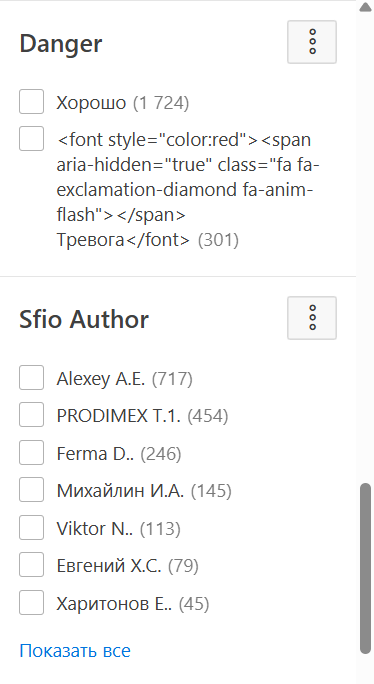Select the PRODIMEX T.1. checkbox
Viewport: 374px width, 684px height.
(x=31, y=415)
